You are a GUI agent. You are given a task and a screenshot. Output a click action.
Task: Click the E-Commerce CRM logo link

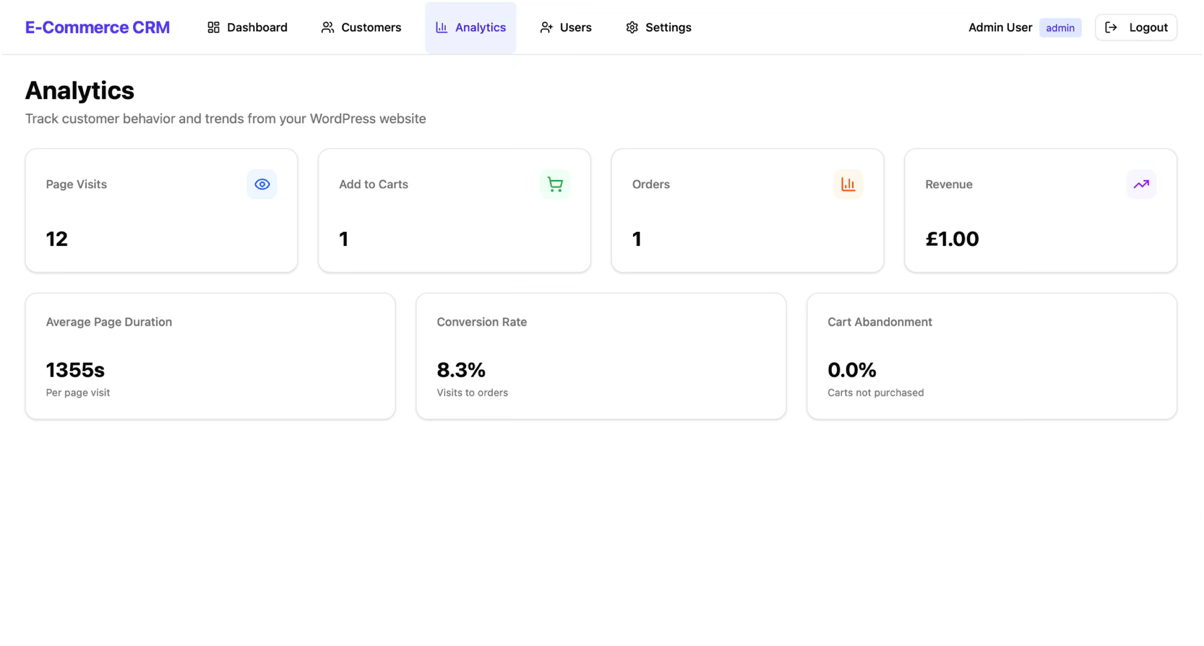[97, 27]
